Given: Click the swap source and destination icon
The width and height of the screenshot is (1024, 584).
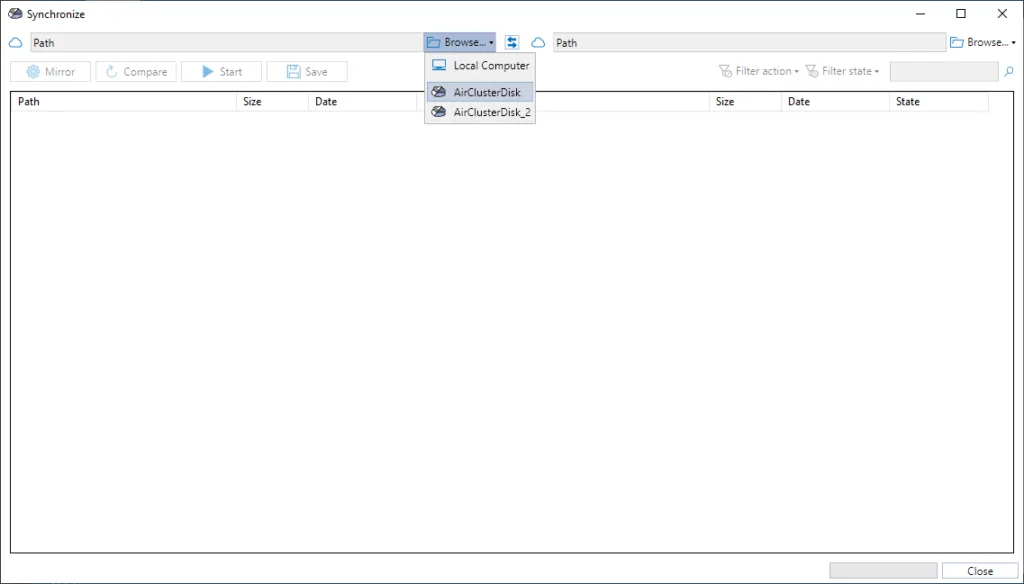Looking at the screenshot, I should [x=512, y=42].
